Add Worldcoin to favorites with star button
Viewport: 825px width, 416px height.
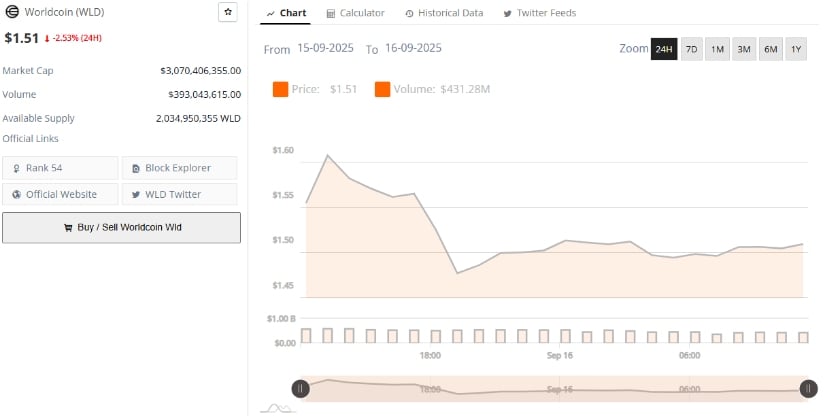click(x=228, y=12)
